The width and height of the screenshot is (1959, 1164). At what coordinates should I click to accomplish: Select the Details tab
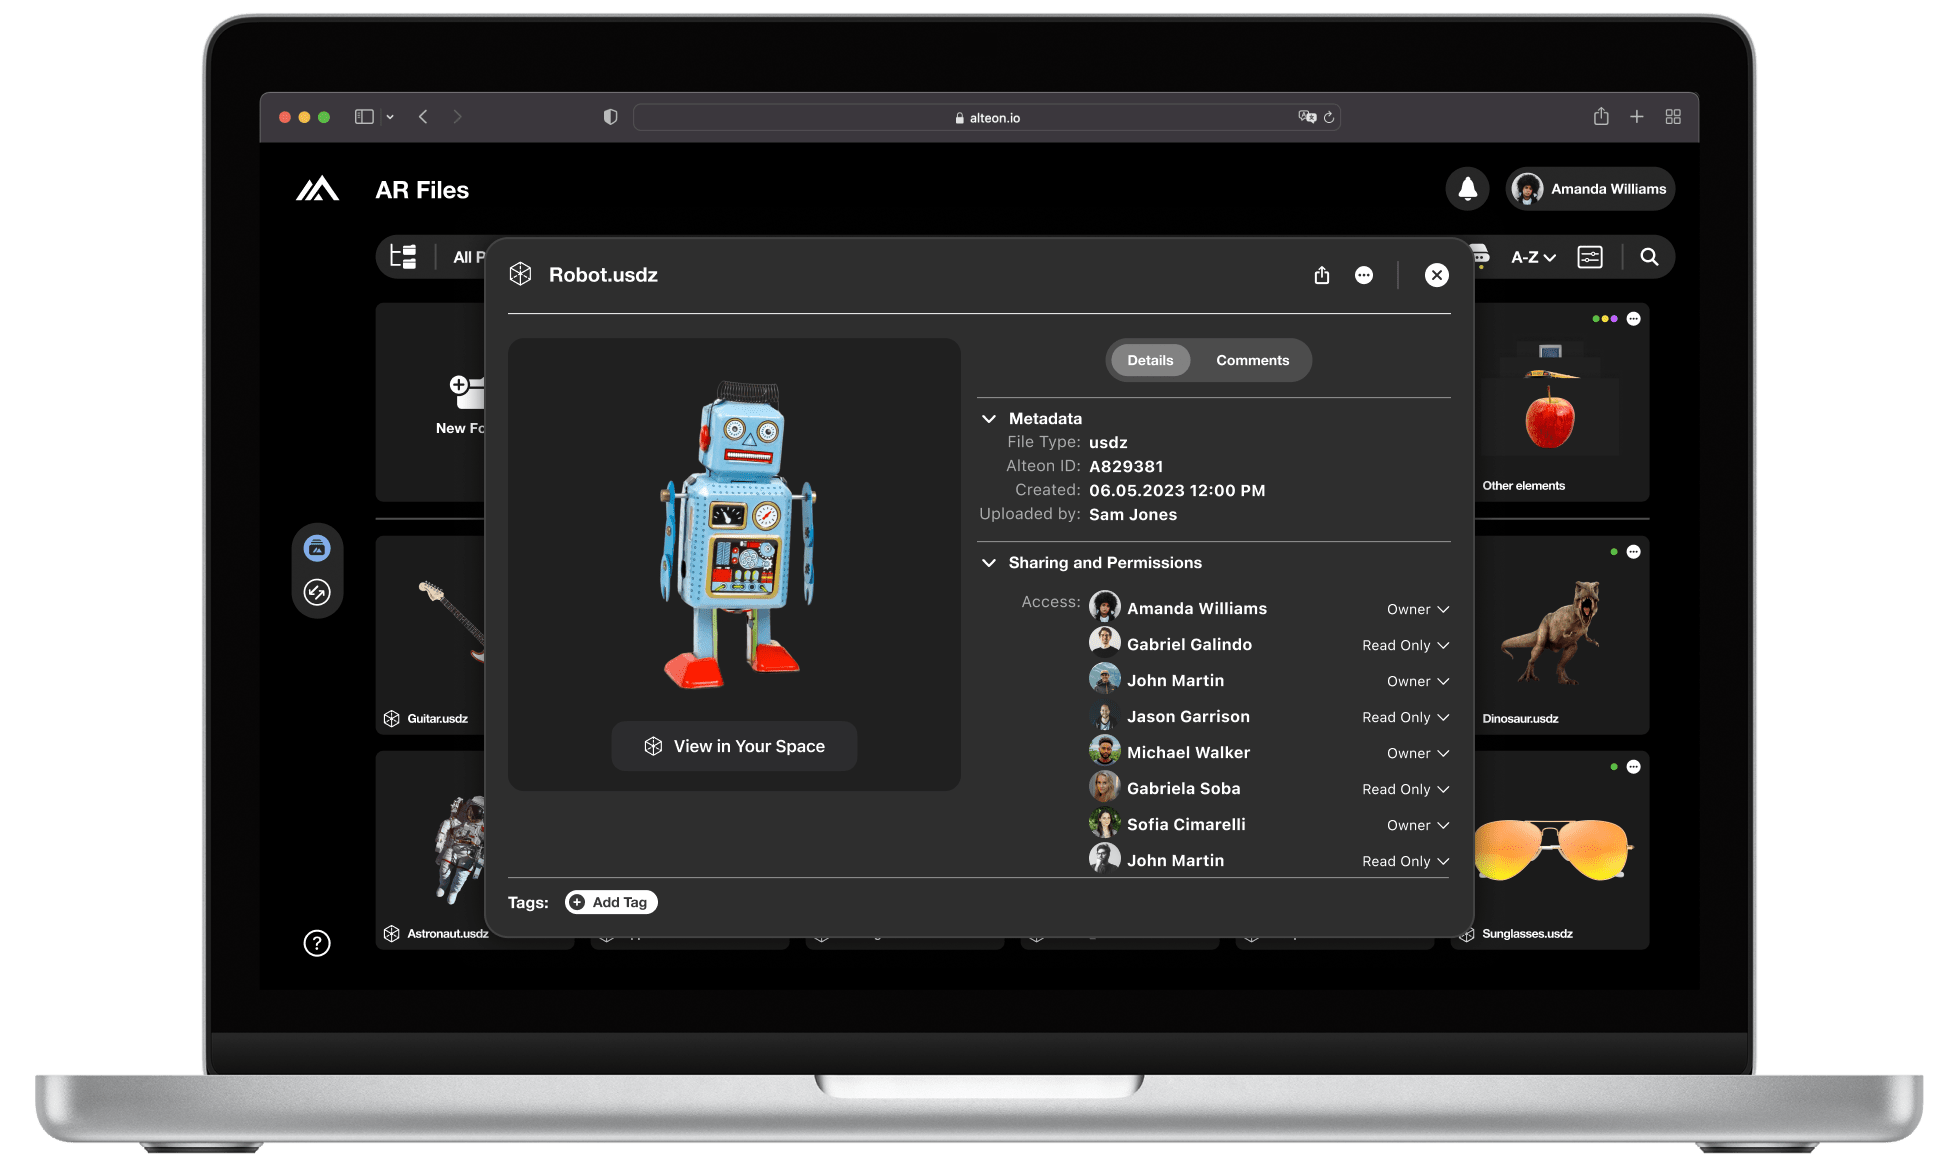coord(1149,359)
